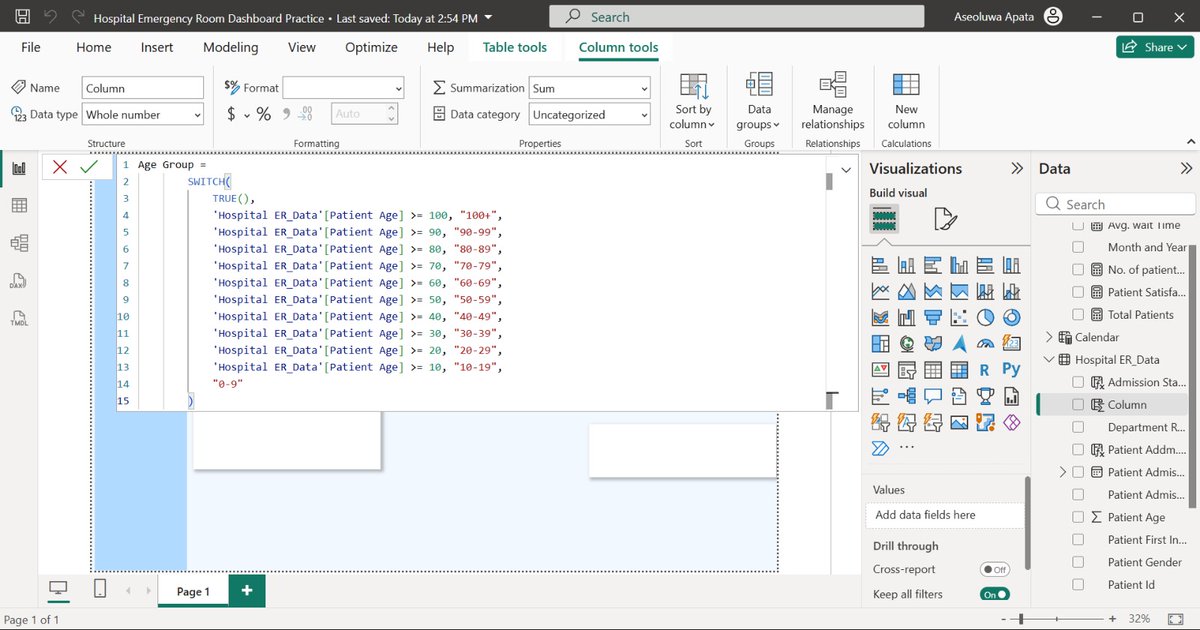Screen dimensions: 1200x630
Task: Open the Modeling ribbon tab
Action: tap(231, 47)
